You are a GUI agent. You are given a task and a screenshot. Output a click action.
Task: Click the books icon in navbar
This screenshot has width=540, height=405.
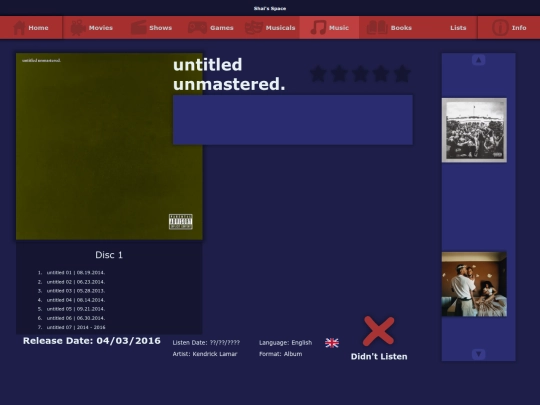377,28
